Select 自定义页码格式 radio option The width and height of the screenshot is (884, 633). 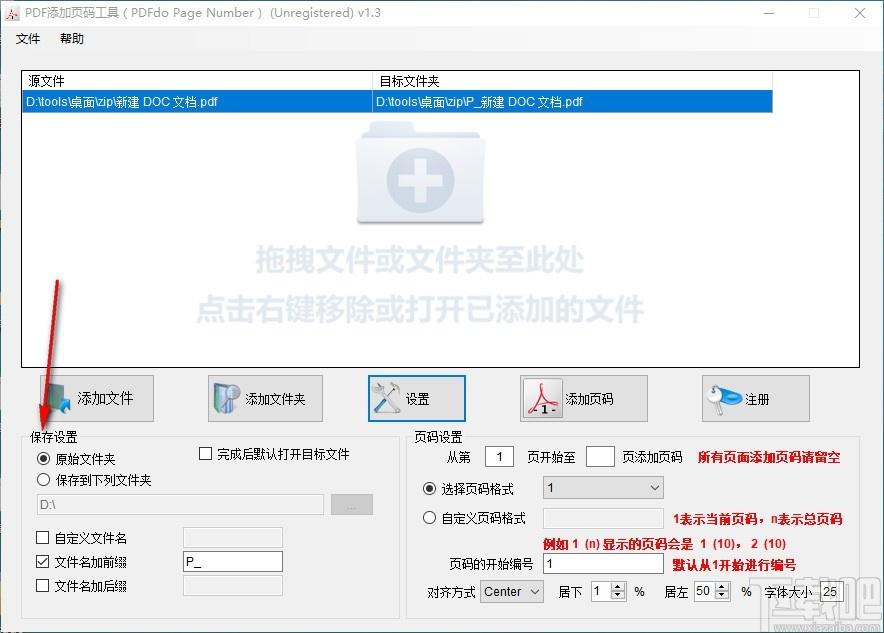click(429, 517)
